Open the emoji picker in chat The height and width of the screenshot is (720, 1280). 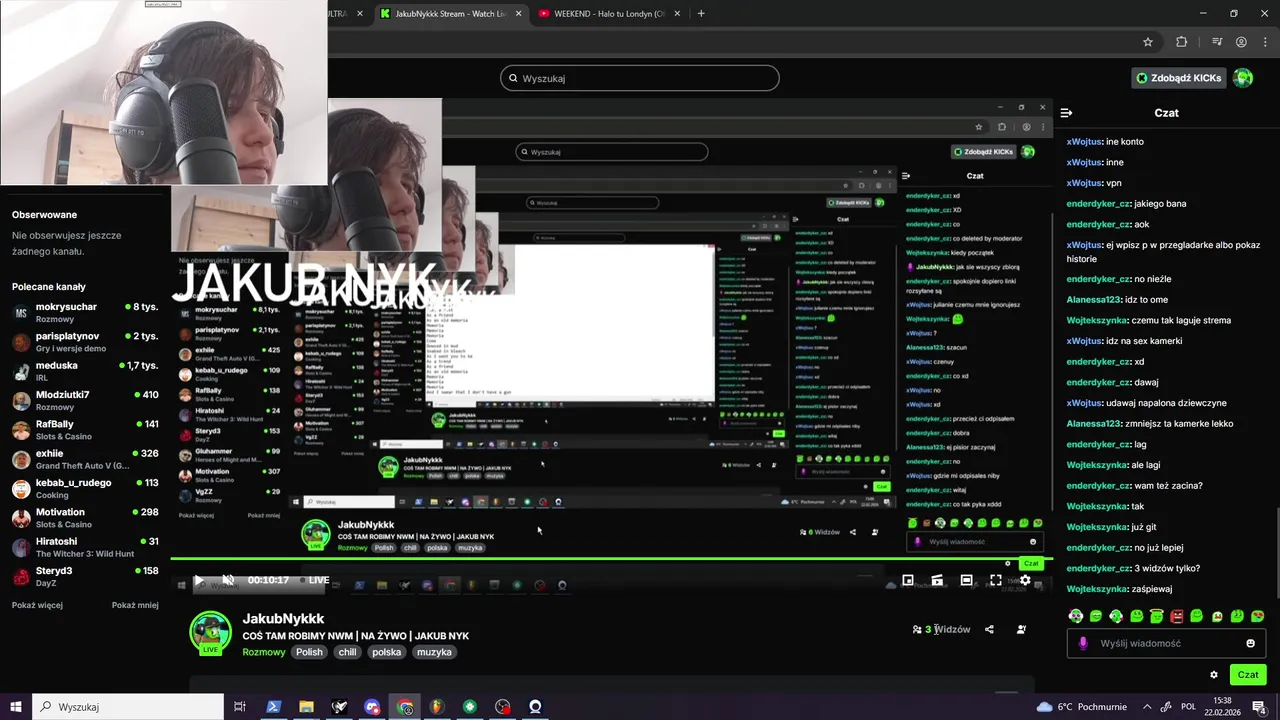[x=1250, y=643]
